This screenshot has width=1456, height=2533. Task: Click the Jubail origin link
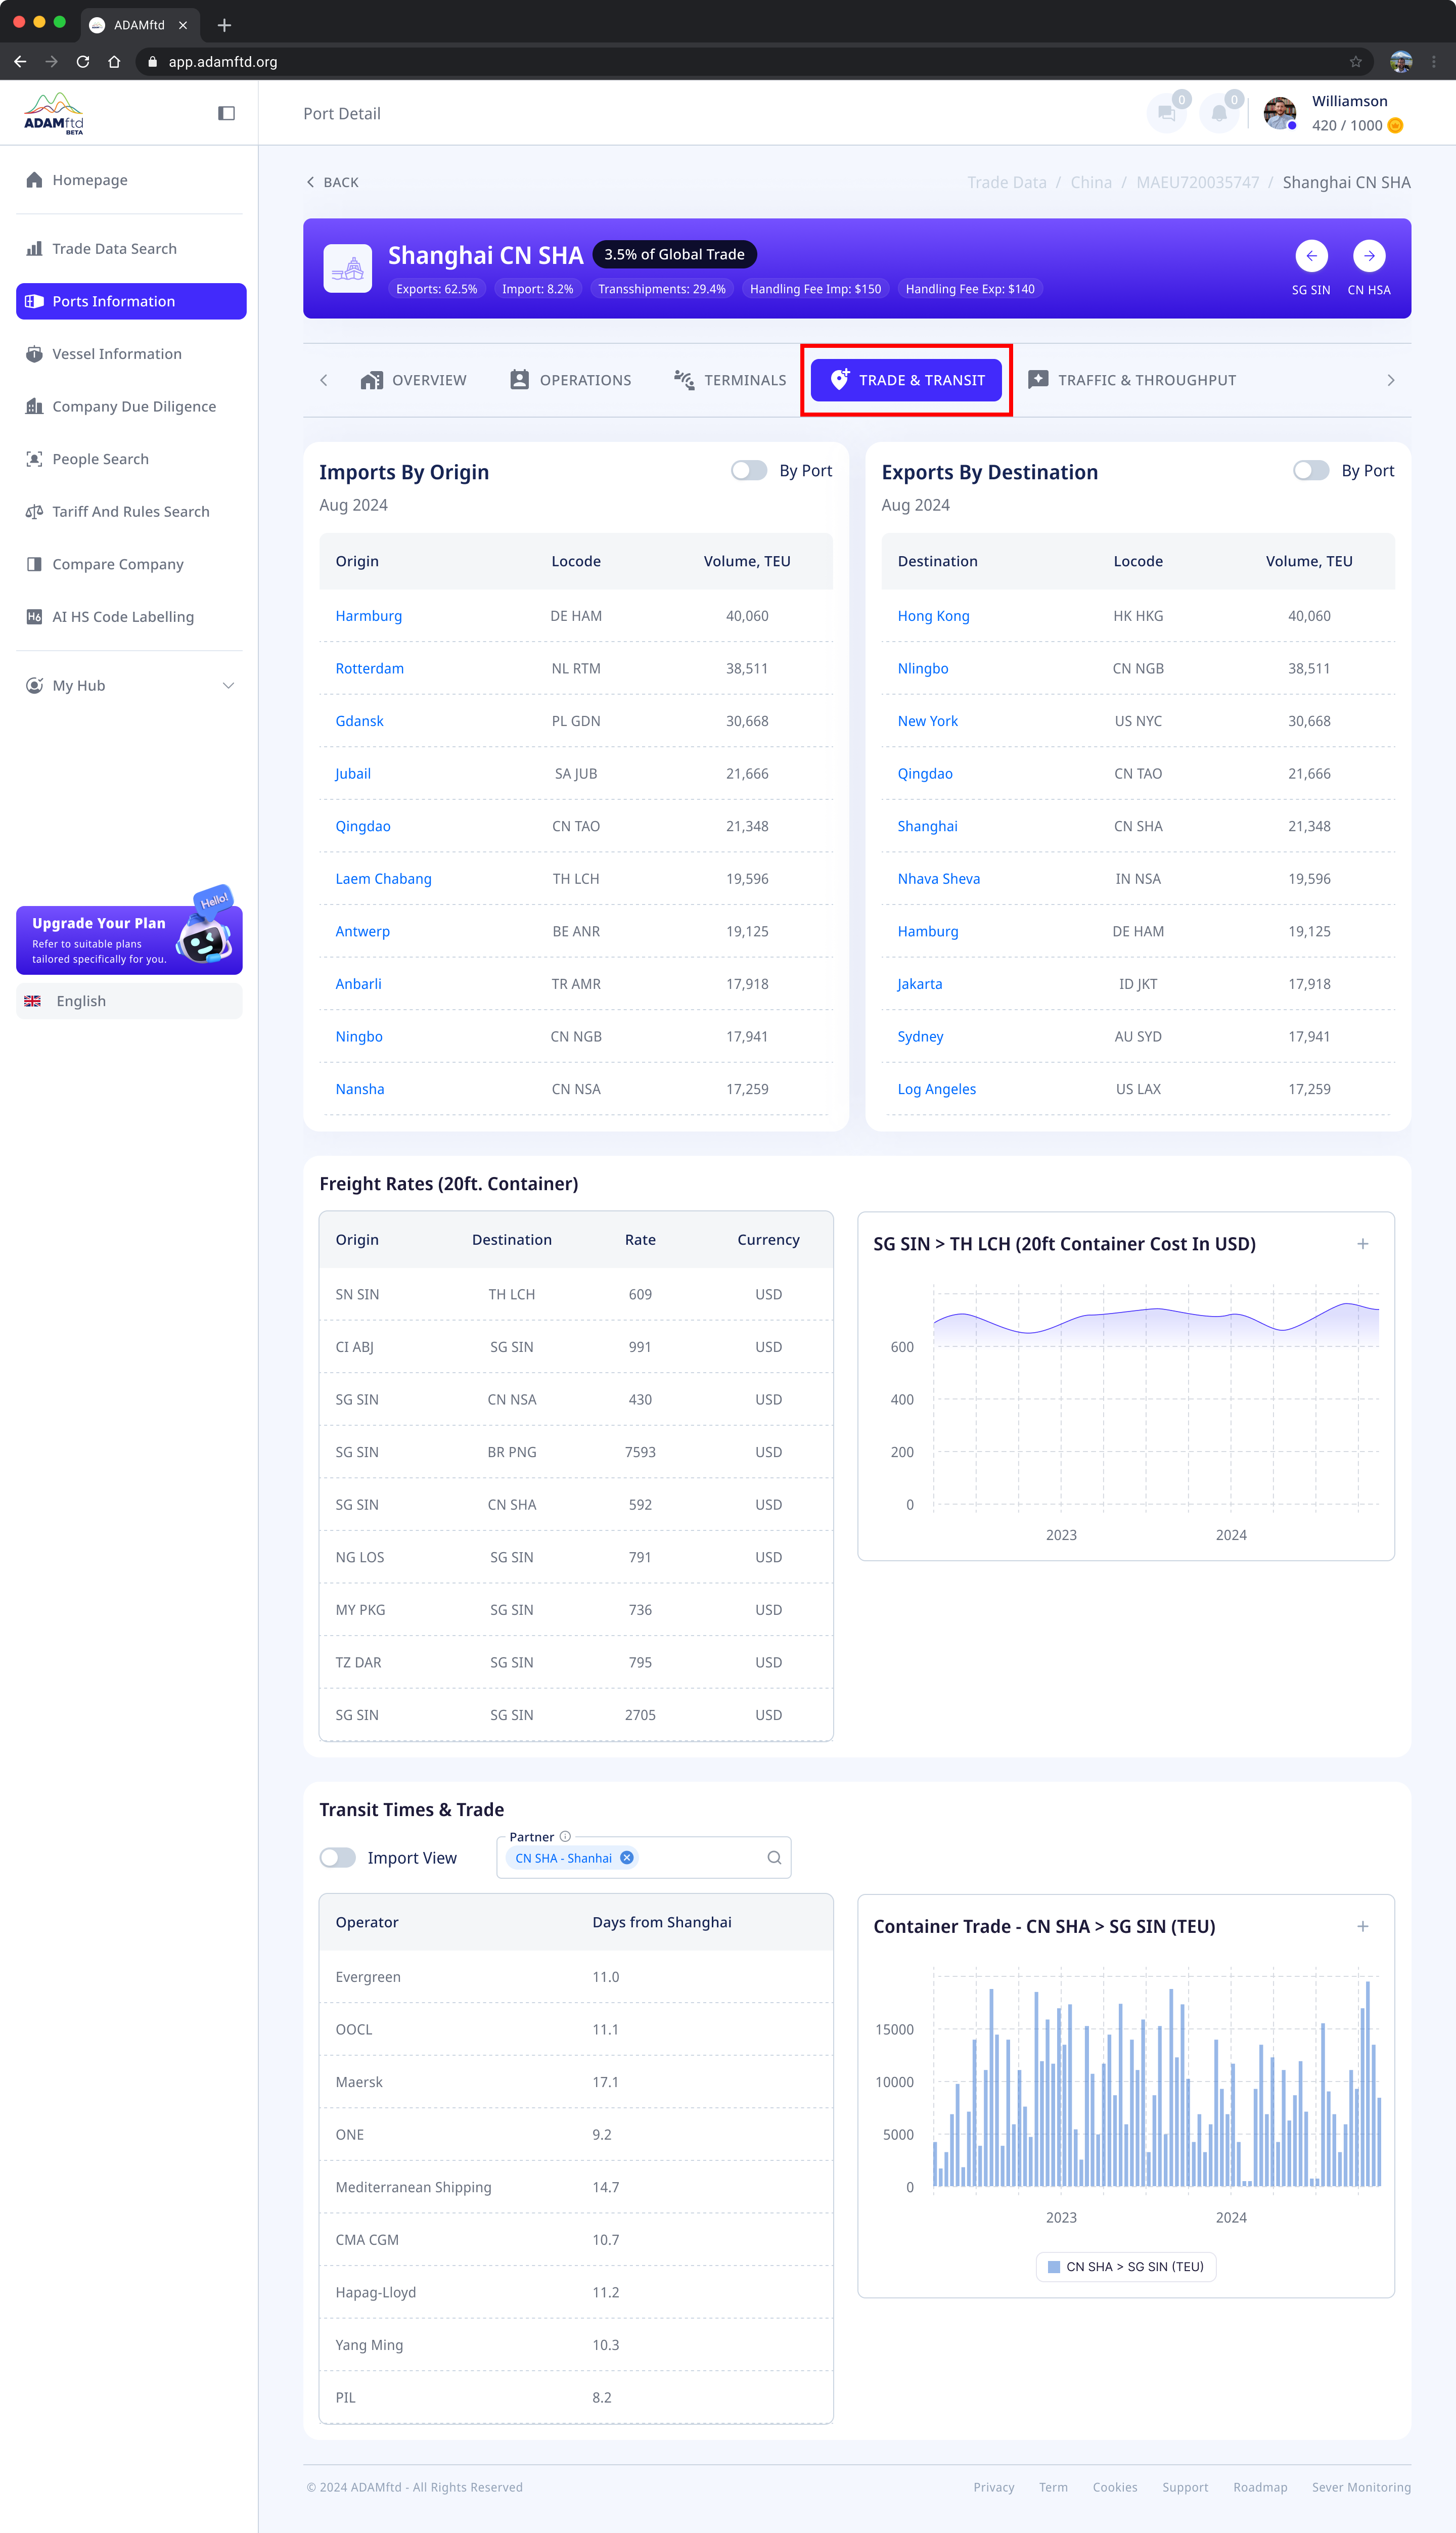[353, 774]
